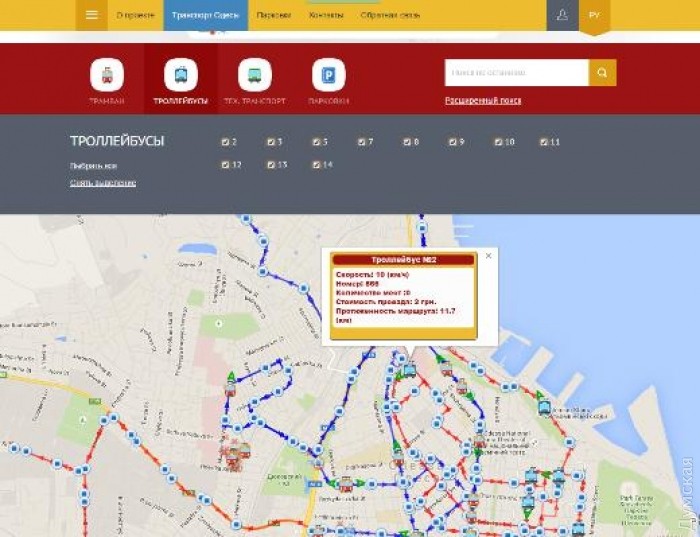Select the Троллейбусы trolleybus icon
This screenshot has height=537, width=700.
tap(181, 75)
